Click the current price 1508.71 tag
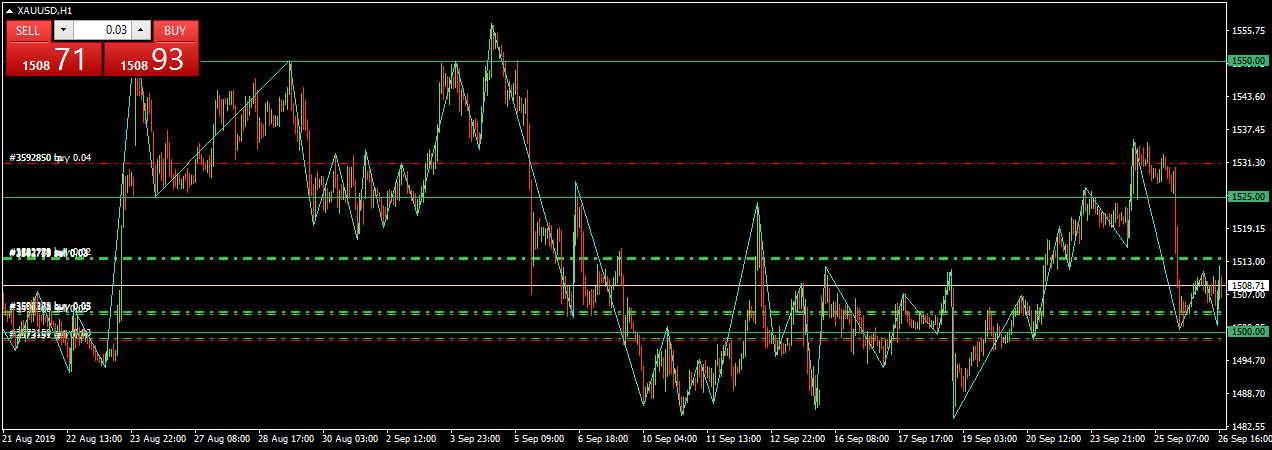Screen dimensions: 1272x450 [1249, 286]
